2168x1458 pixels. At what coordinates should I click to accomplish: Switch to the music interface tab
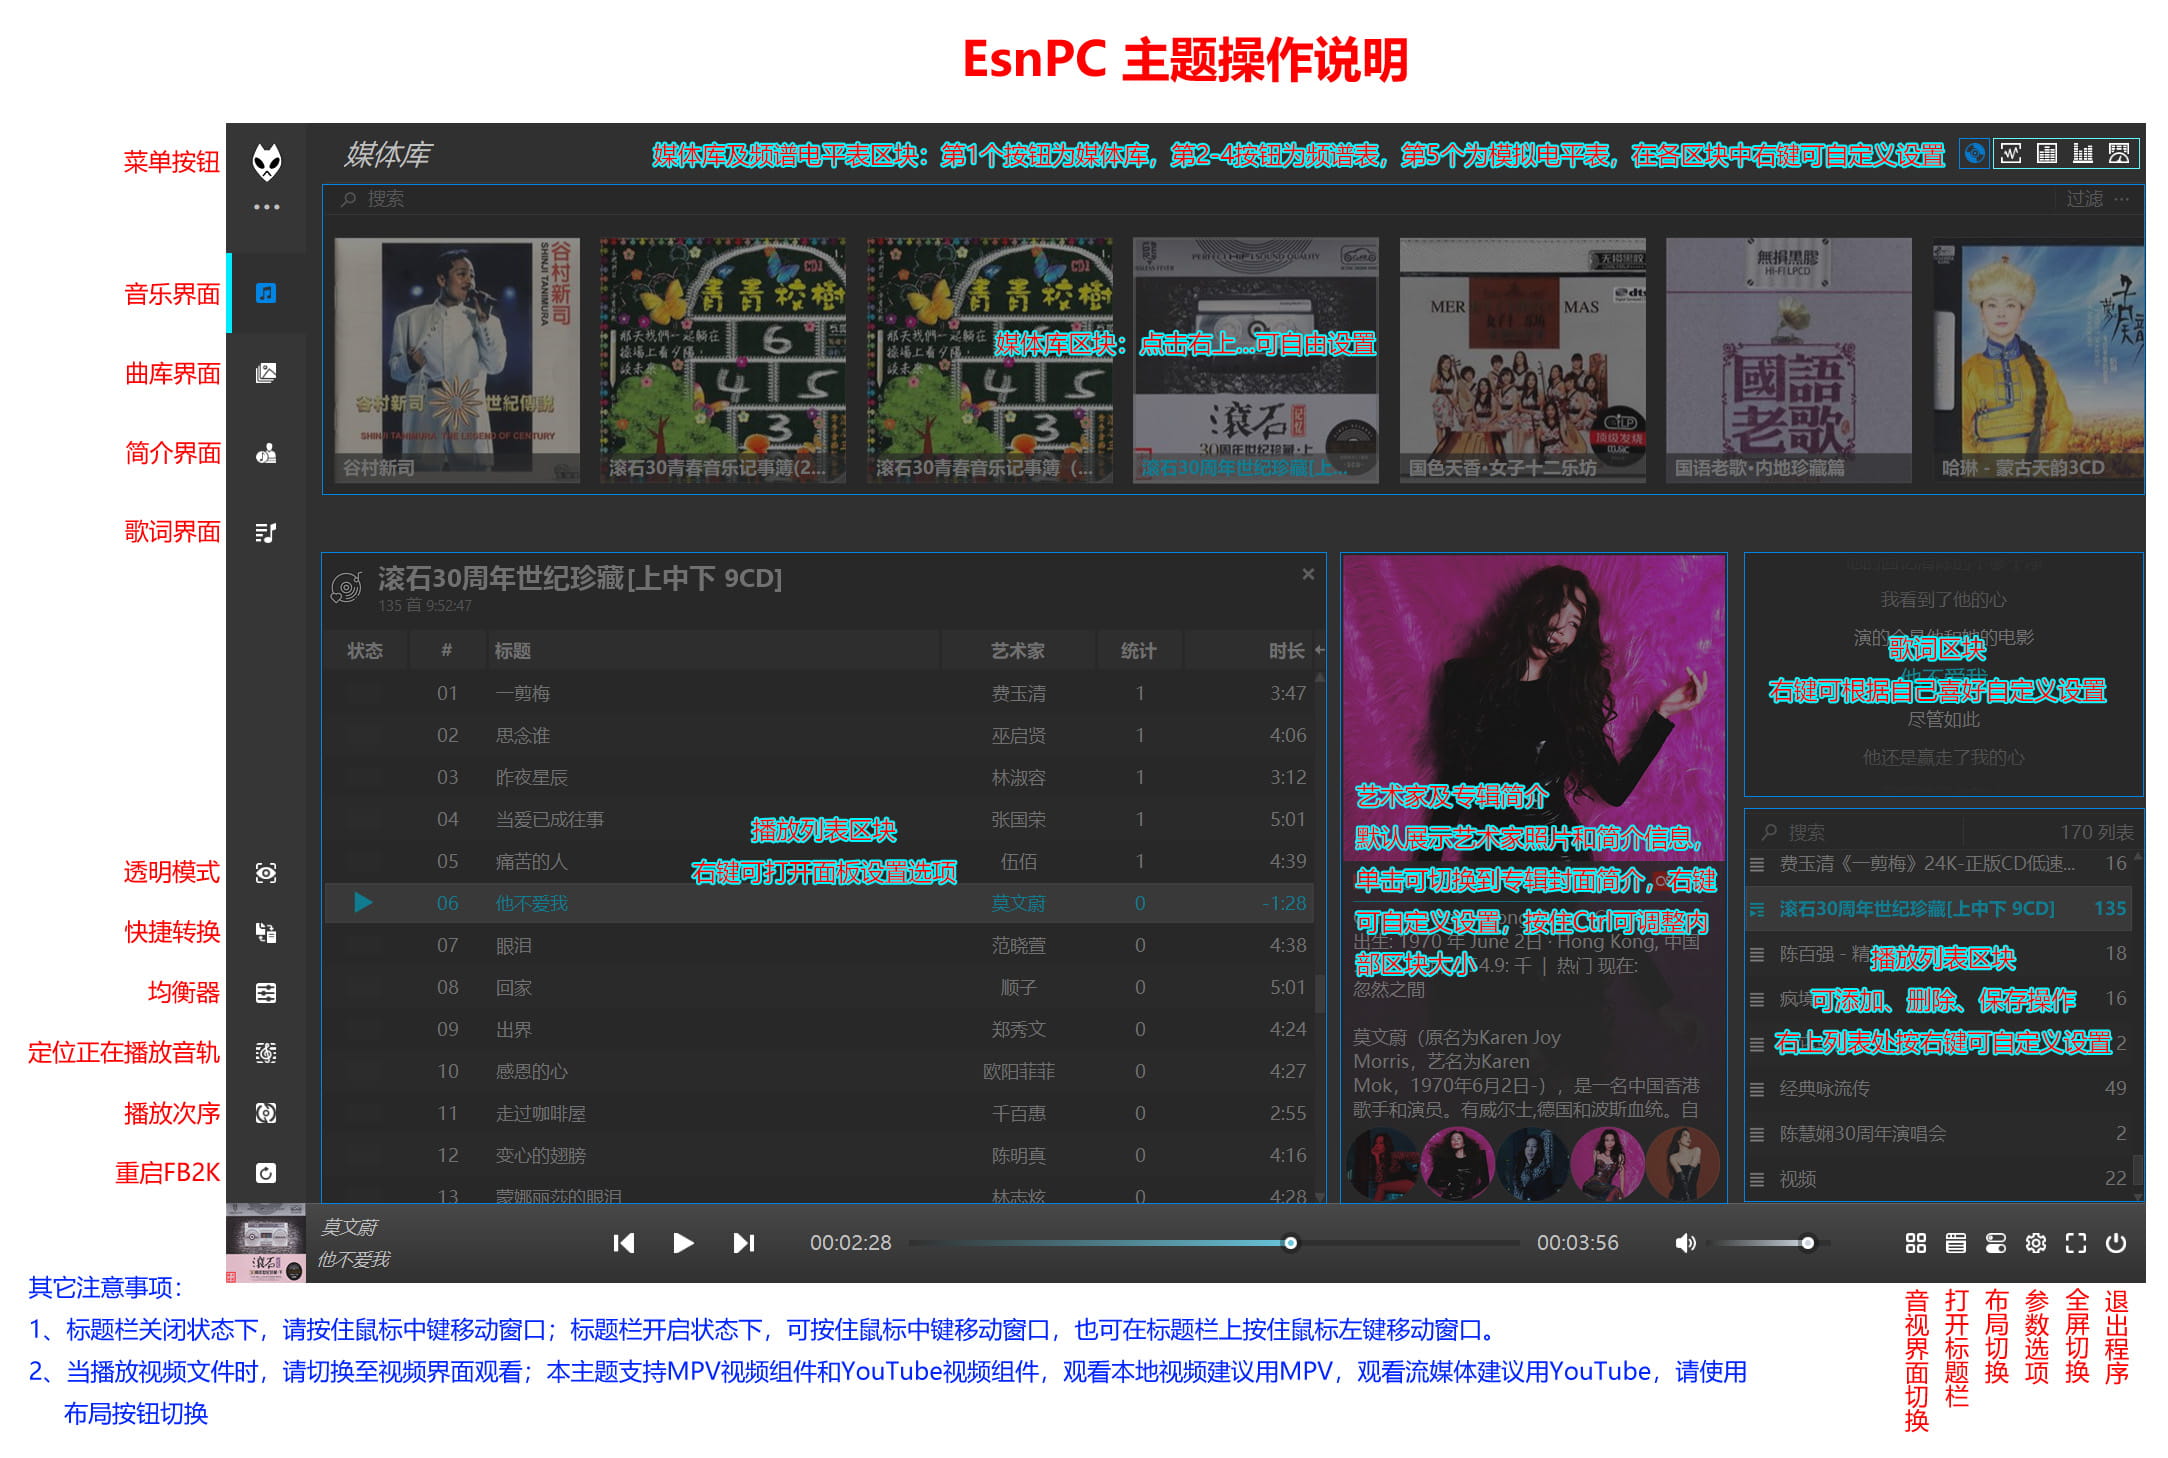(x=266, y=293)
